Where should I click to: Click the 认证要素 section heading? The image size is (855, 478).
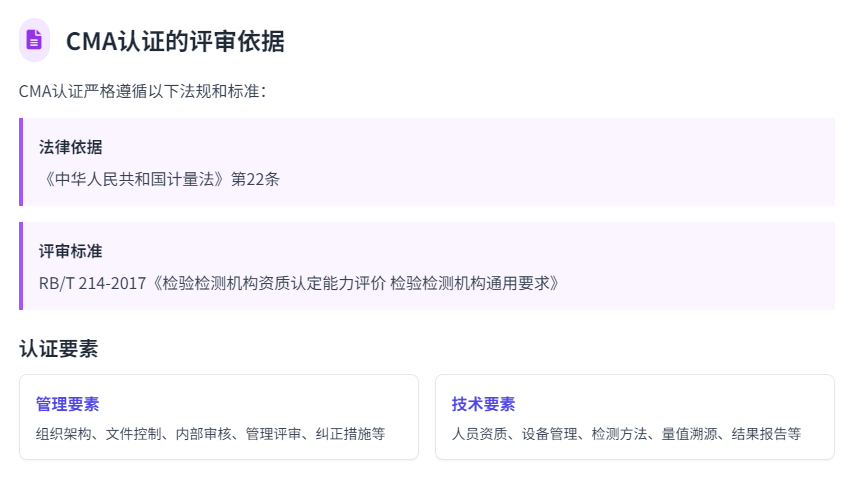coord(58,348)
